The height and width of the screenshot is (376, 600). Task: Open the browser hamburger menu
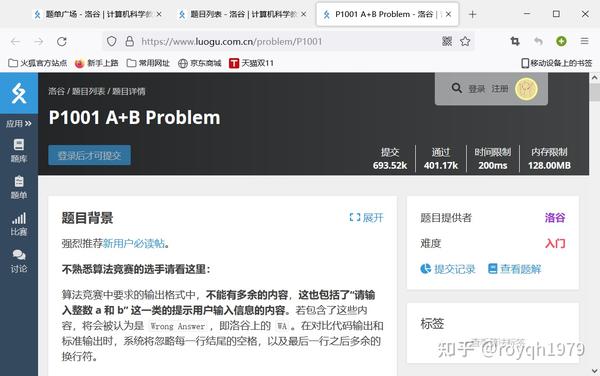[584, 41]
